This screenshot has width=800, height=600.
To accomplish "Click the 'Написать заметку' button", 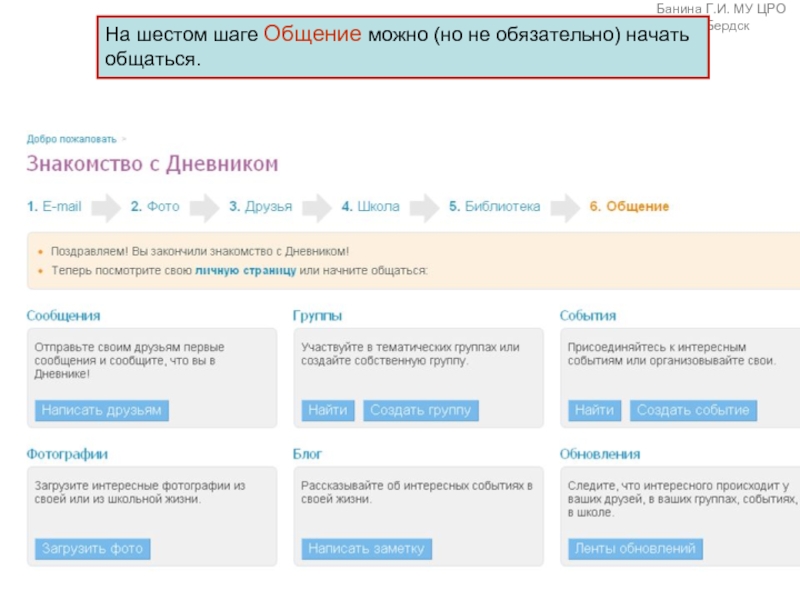I will click(x=366, y=549).
